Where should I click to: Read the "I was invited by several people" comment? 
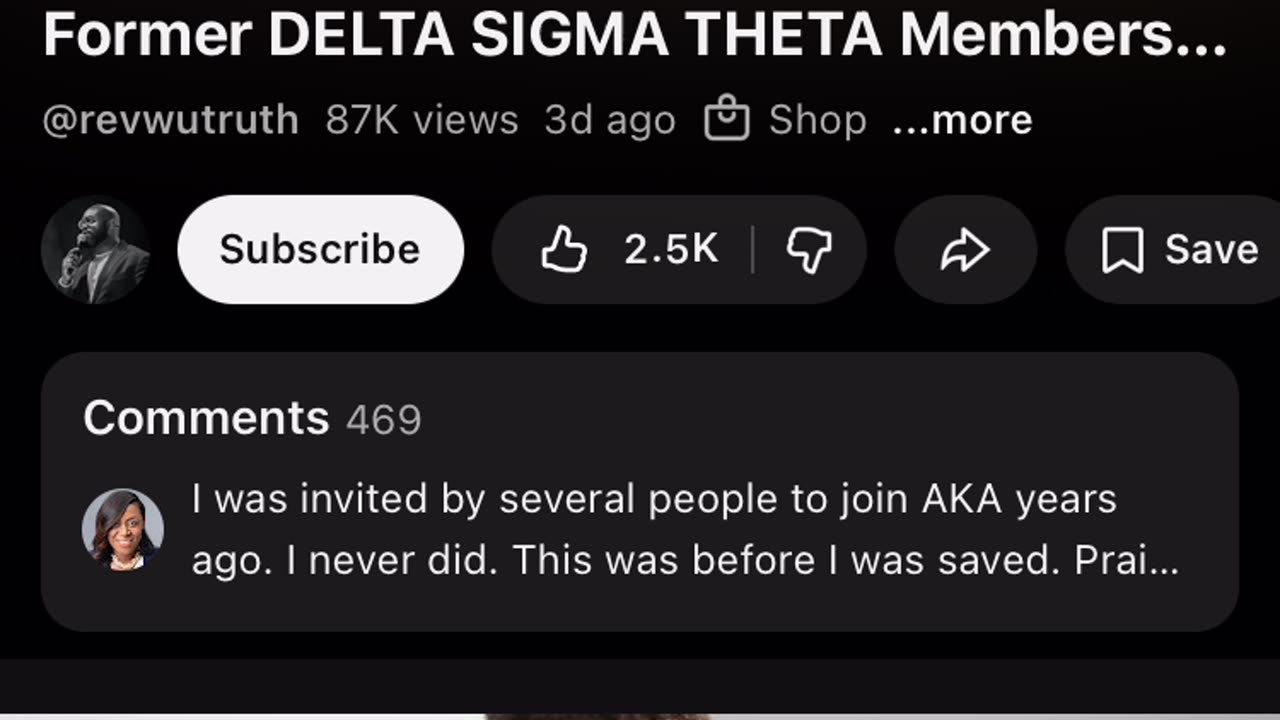pos(685,530)
